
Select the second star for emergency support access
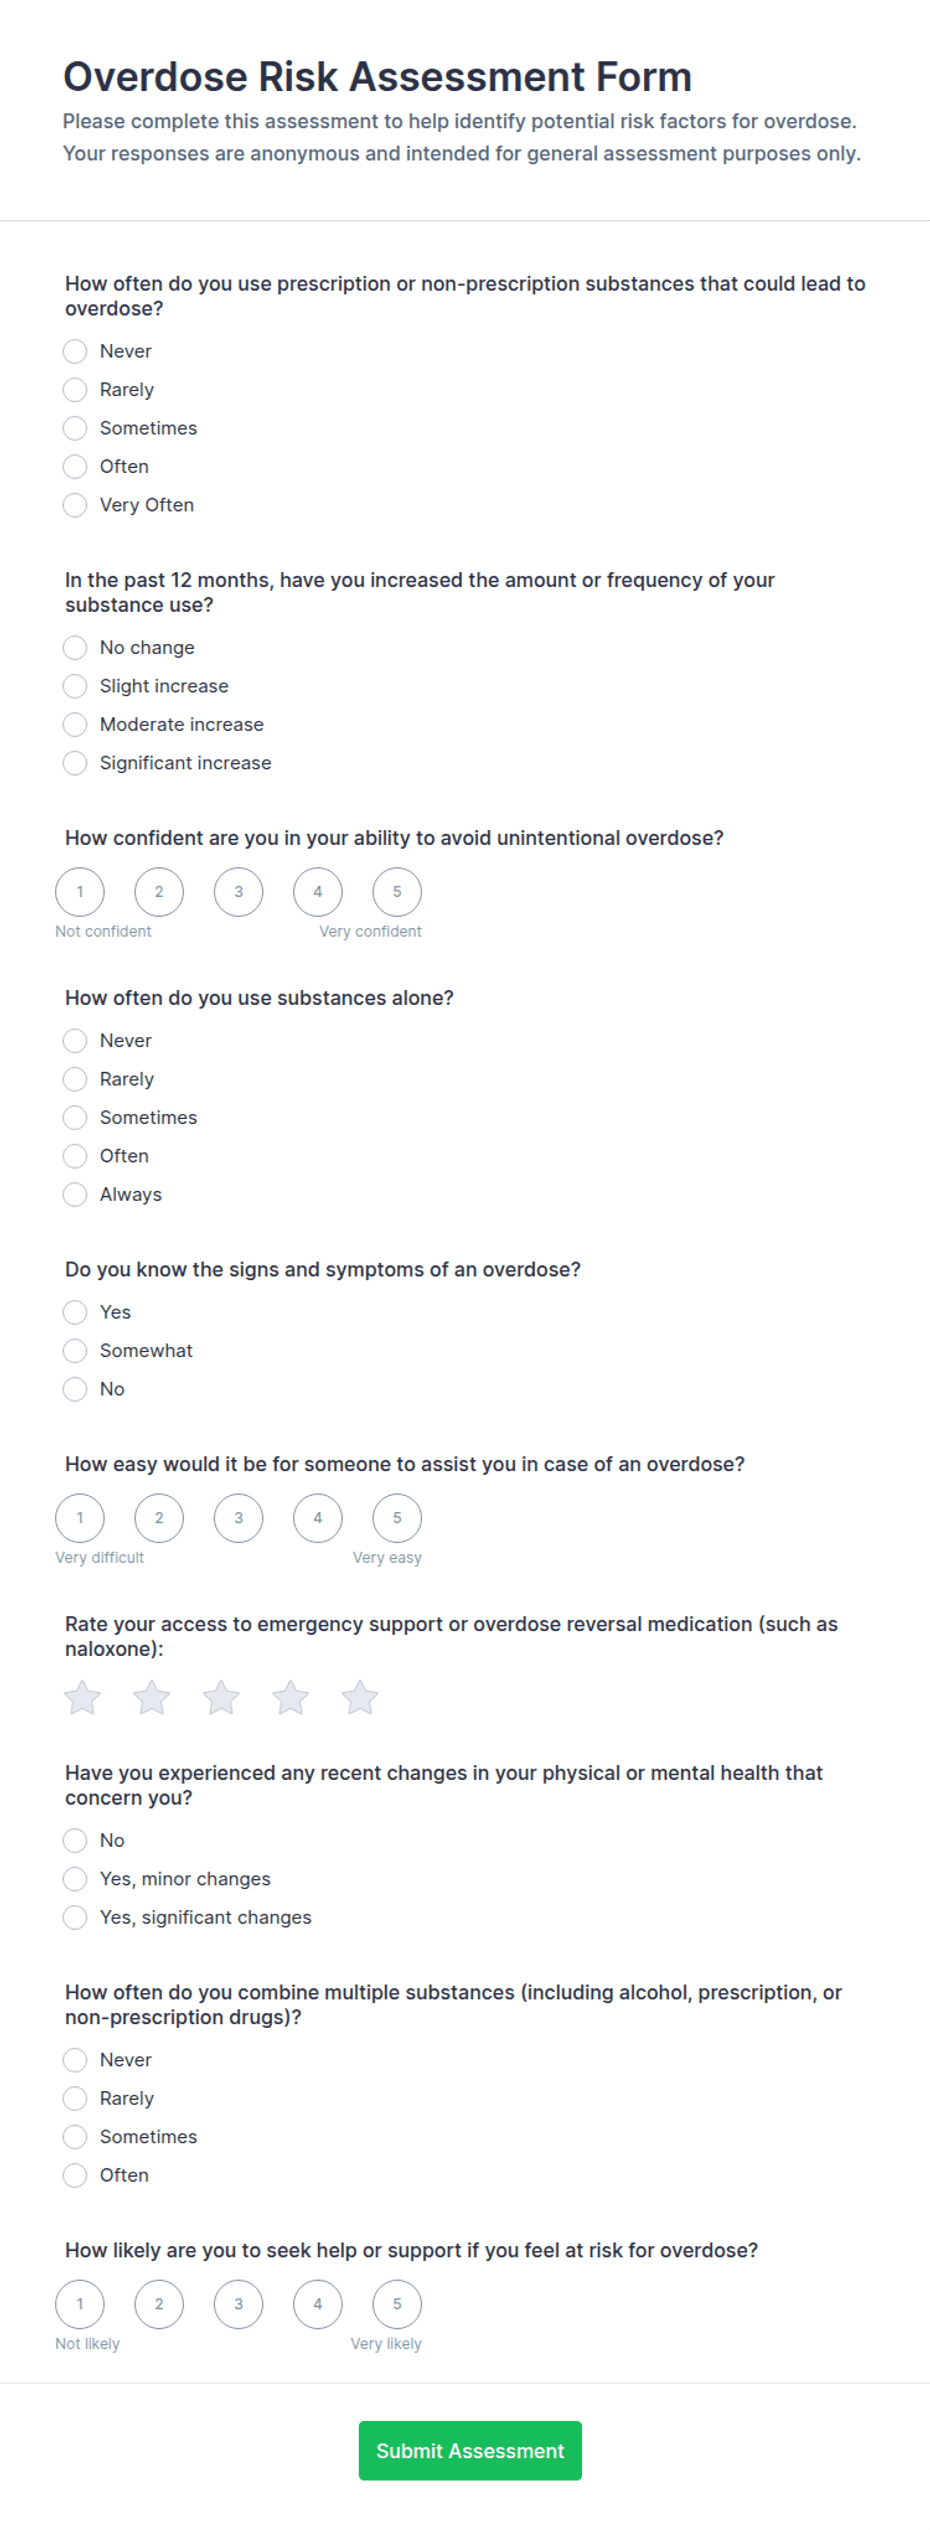(x=152, y=1697)
